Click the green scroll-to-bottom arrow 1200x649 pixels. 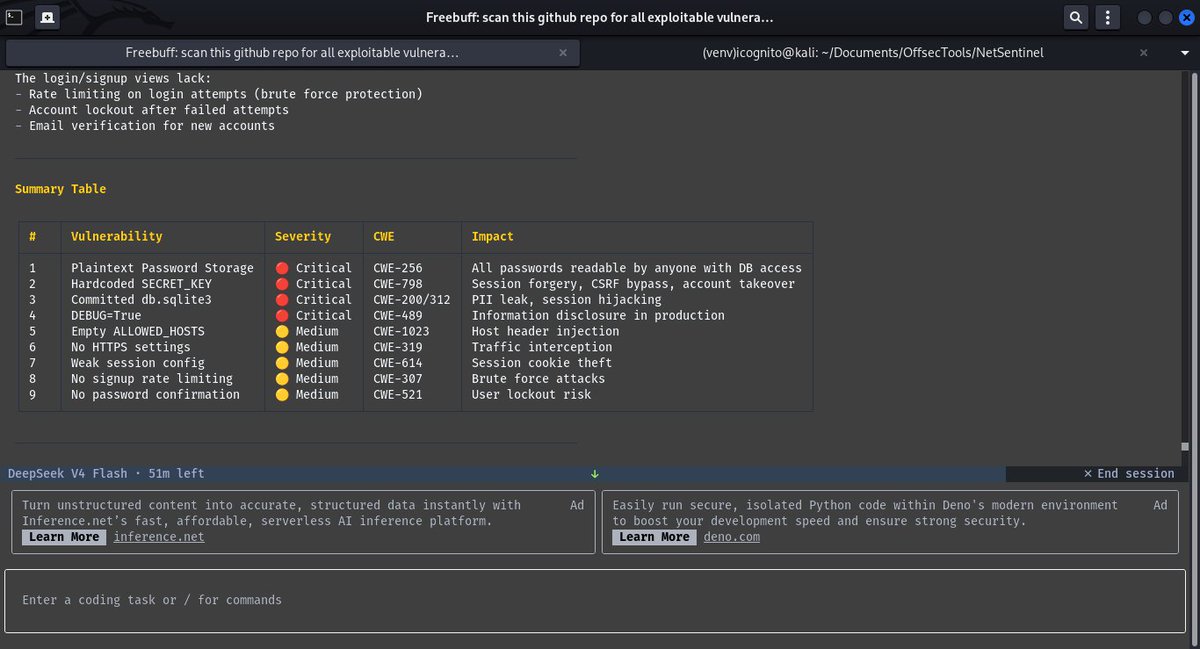click(x=595, y=473)
